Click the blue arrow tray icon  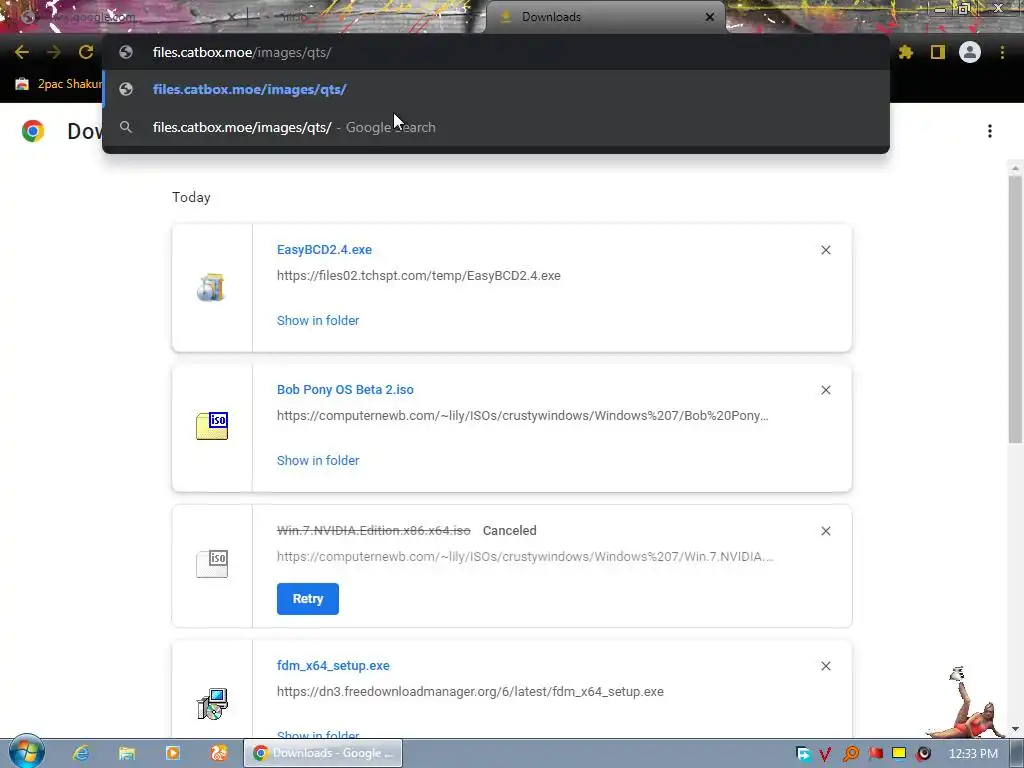pyautogui.click(x=803, y=754)
